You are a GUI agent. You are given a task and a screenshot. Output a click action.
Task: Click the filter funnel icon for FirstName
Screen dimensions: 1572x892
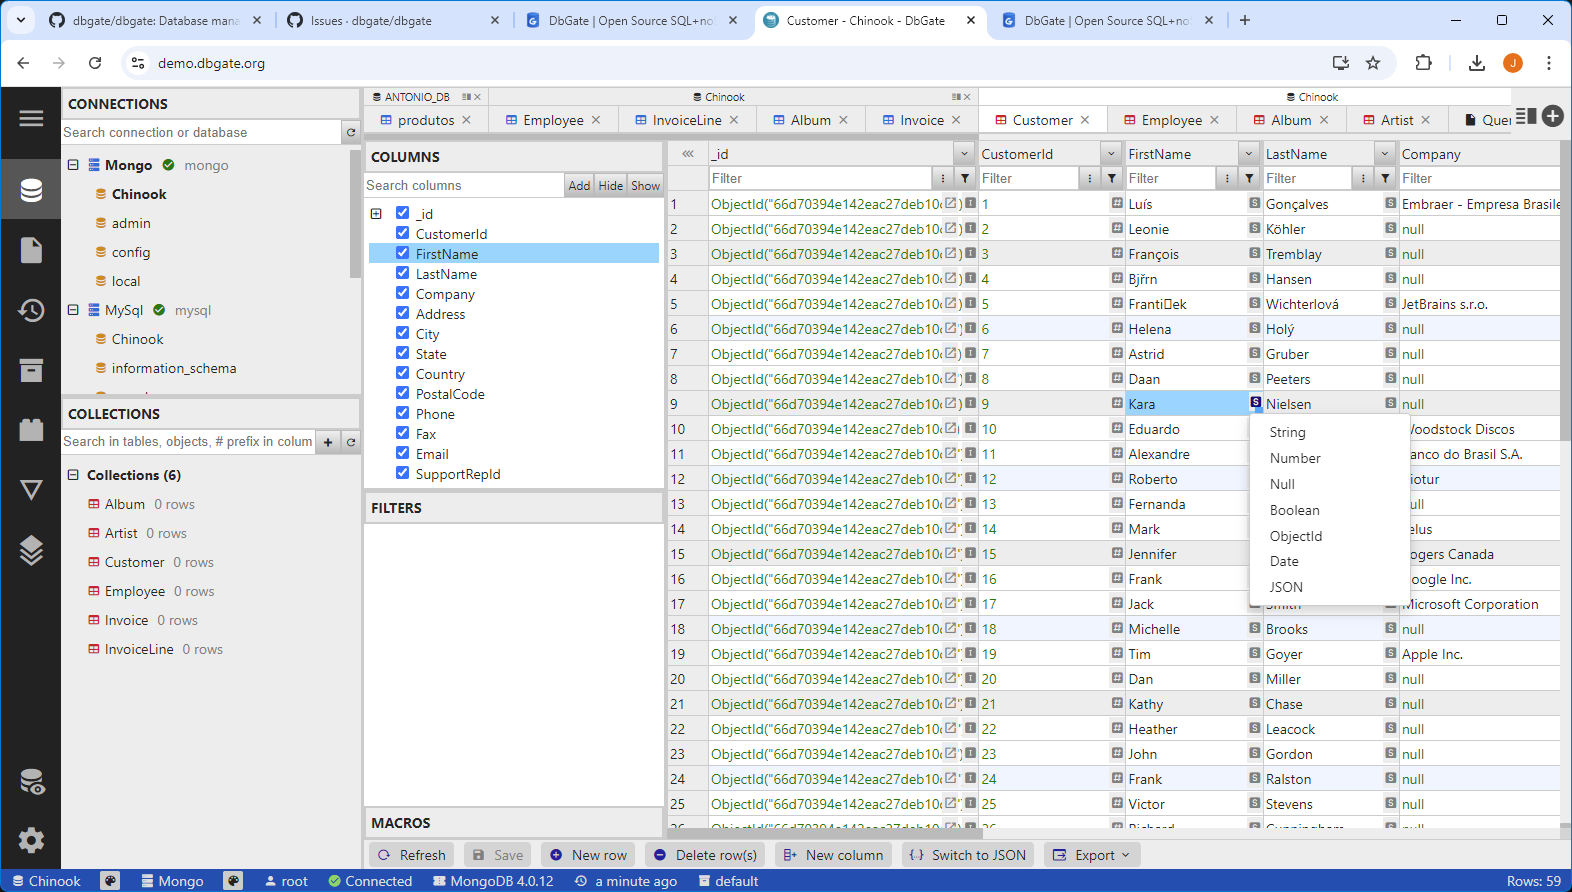click(1249, 178)
